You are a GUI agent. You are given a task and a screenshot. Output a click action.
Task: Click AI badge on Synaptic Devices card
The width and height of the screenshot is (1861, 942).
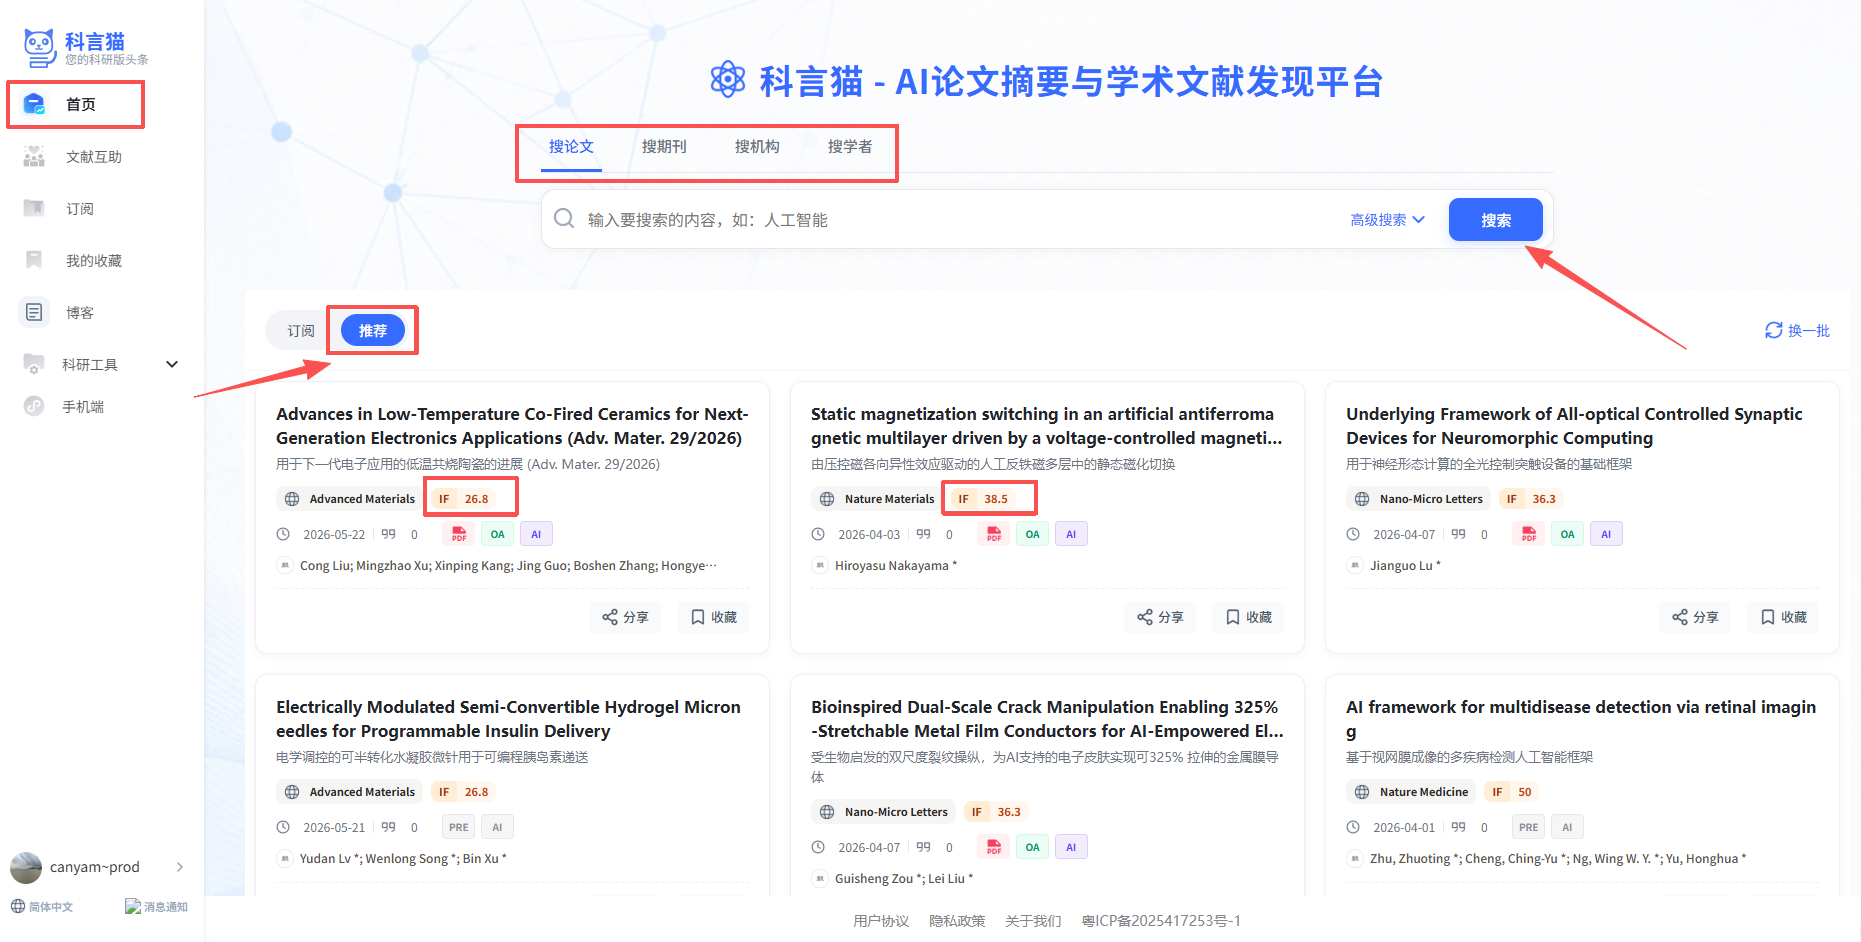pos(1606,534)
